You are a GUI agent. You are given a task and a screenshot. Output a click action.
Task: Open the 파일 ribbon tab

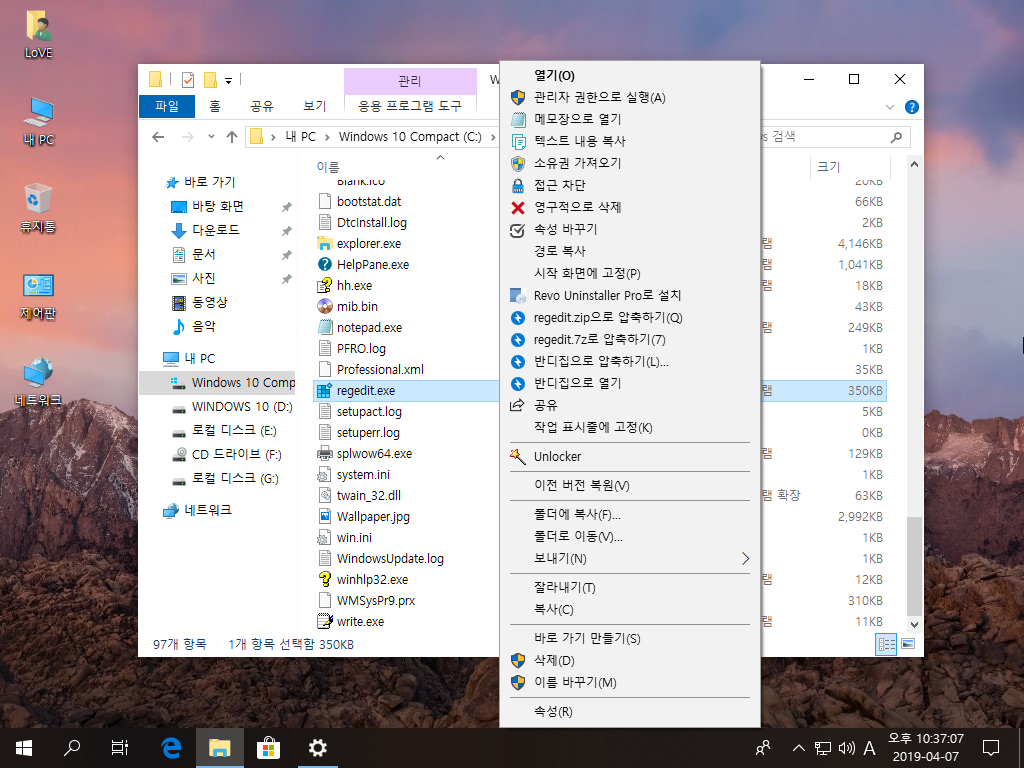167,106
